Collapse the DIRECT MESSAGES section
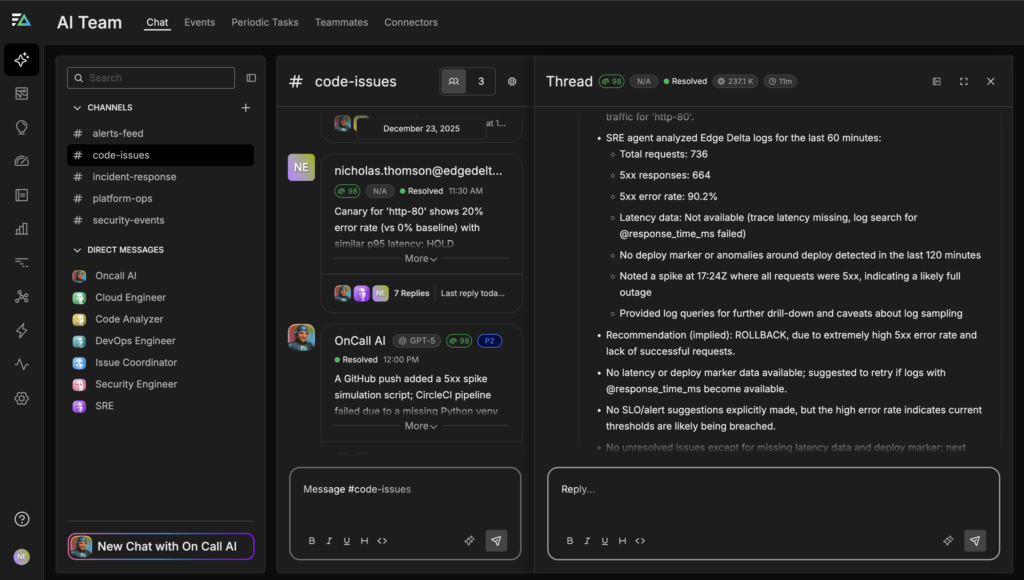1024x580 pixels. [78, 250]
